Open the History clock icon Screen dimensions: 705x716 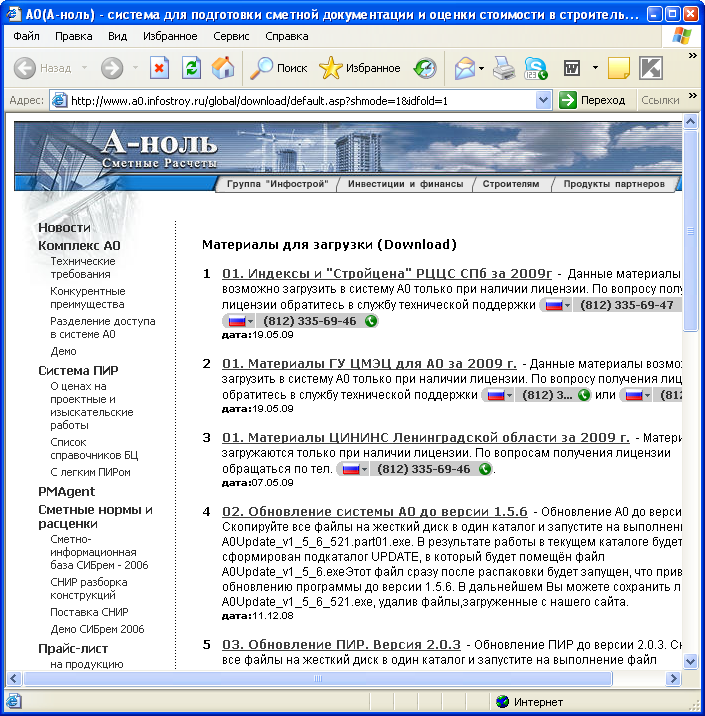point(425,68)
